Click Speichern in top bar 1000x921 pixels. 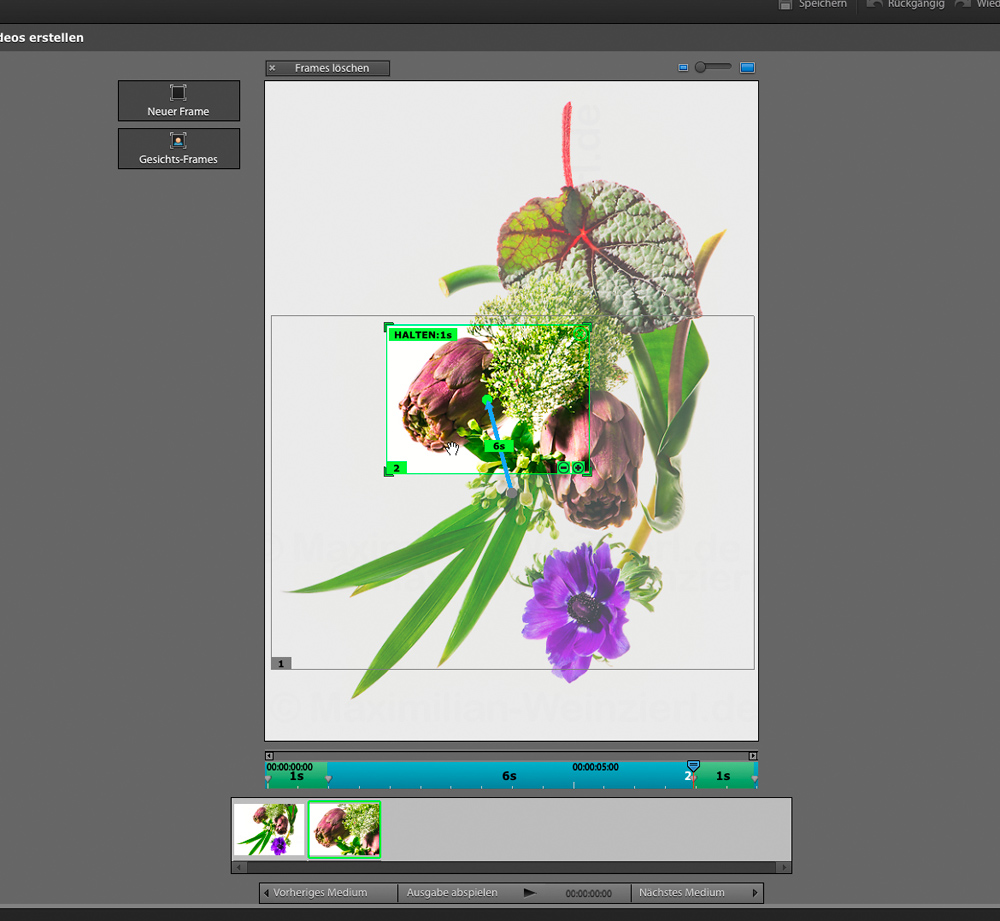(813, 4)
